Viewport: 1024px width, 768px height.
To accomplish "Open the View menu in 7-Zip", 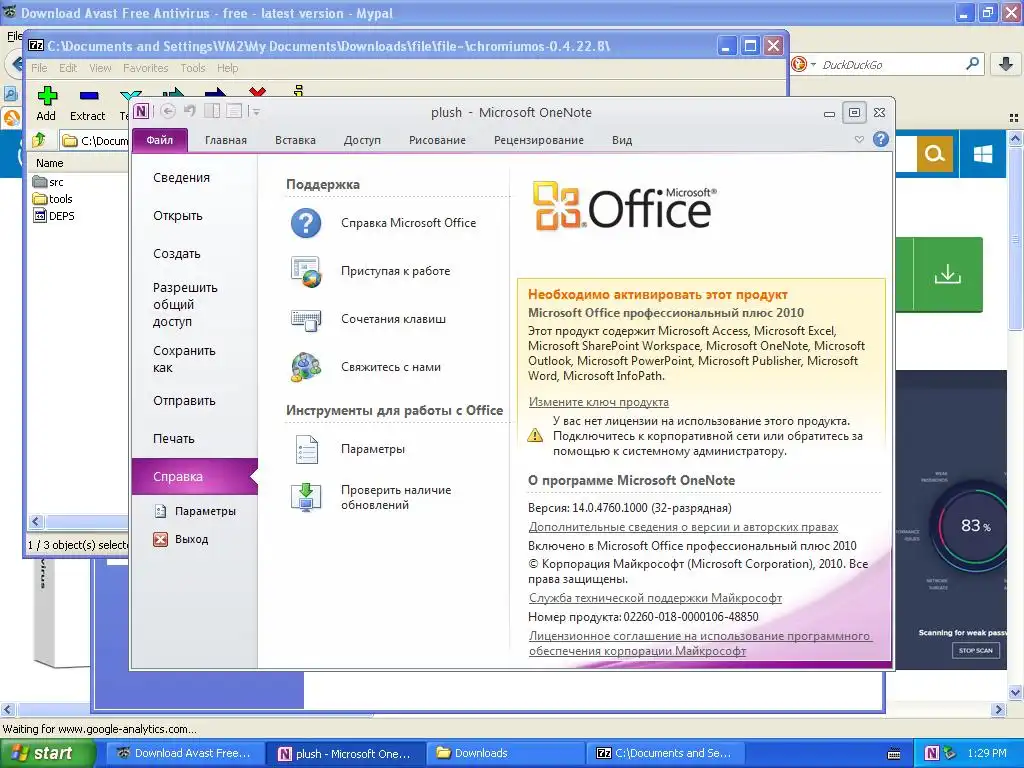I will [x=100, y=68].
